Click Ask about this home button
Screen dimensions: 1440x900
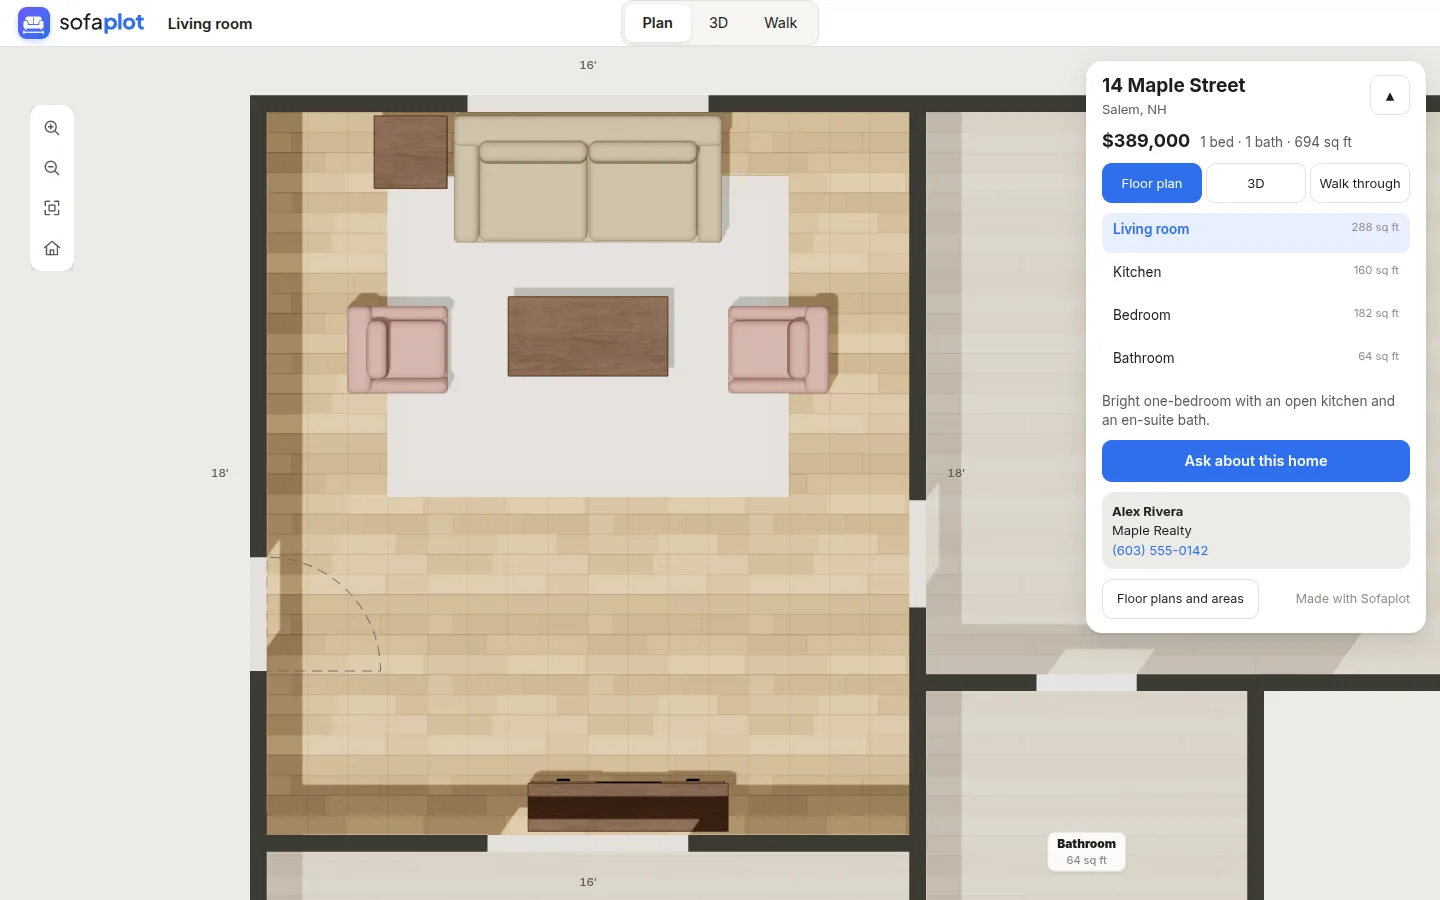[1255, 461]
